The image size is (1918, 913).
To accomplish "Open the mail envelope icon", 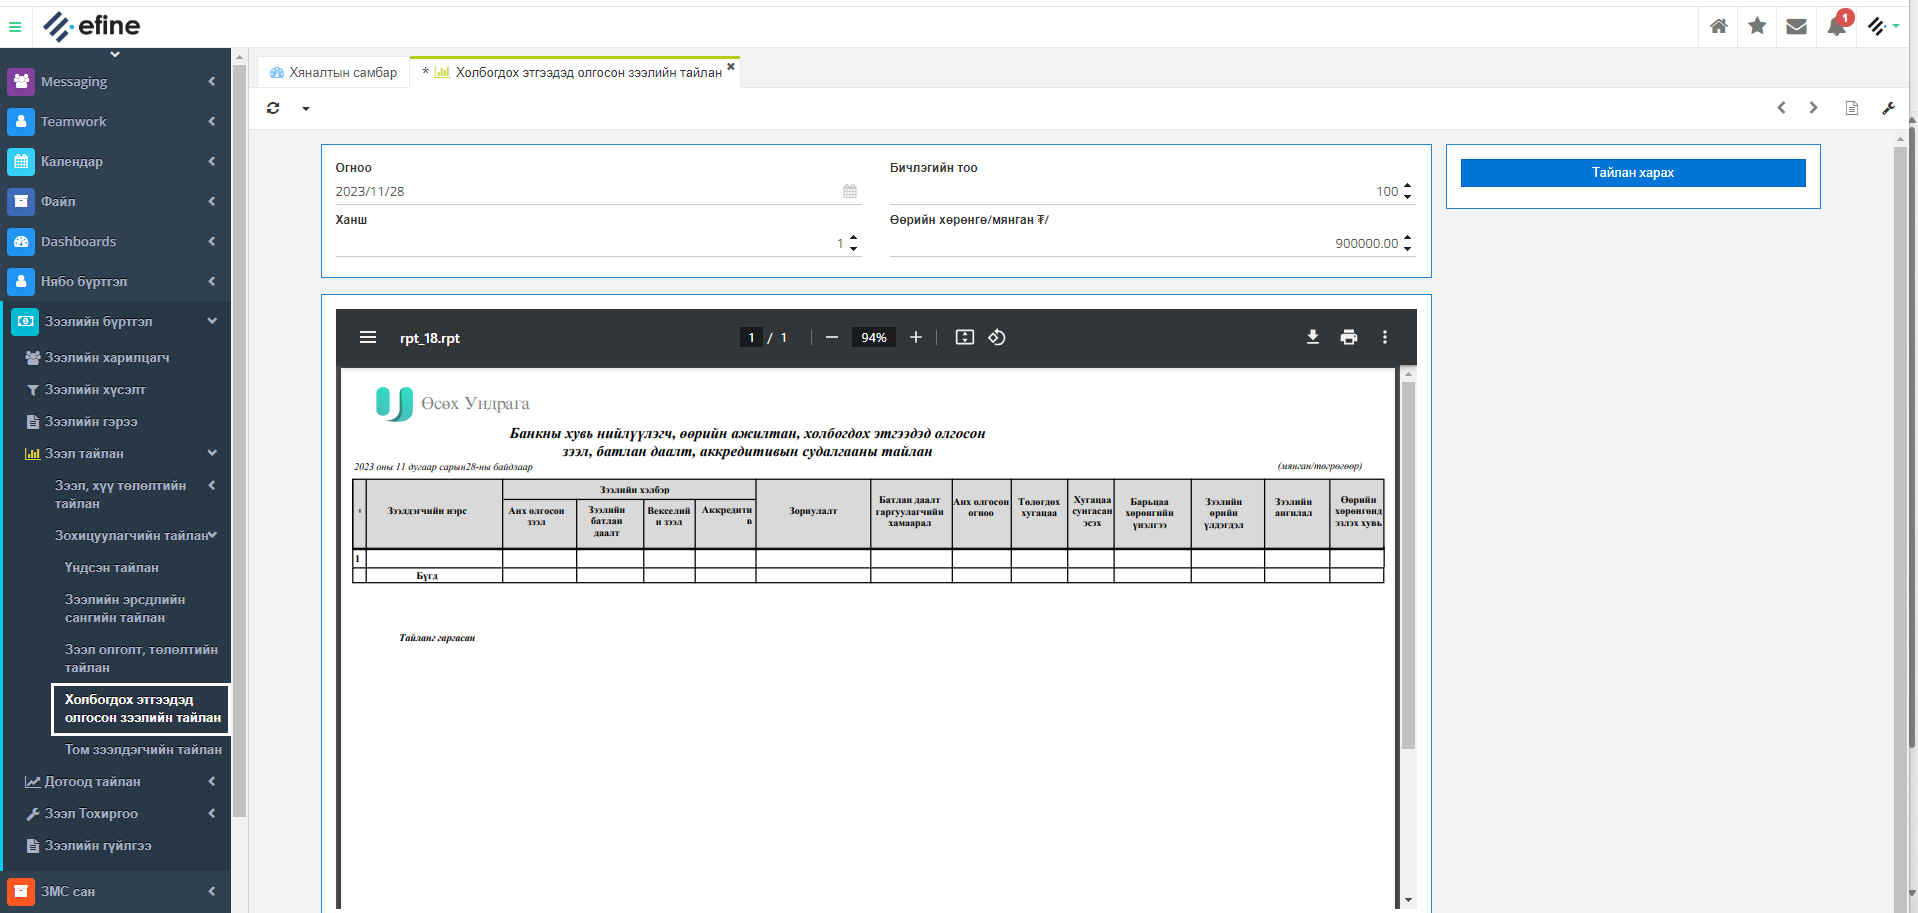I will 1796,27.
